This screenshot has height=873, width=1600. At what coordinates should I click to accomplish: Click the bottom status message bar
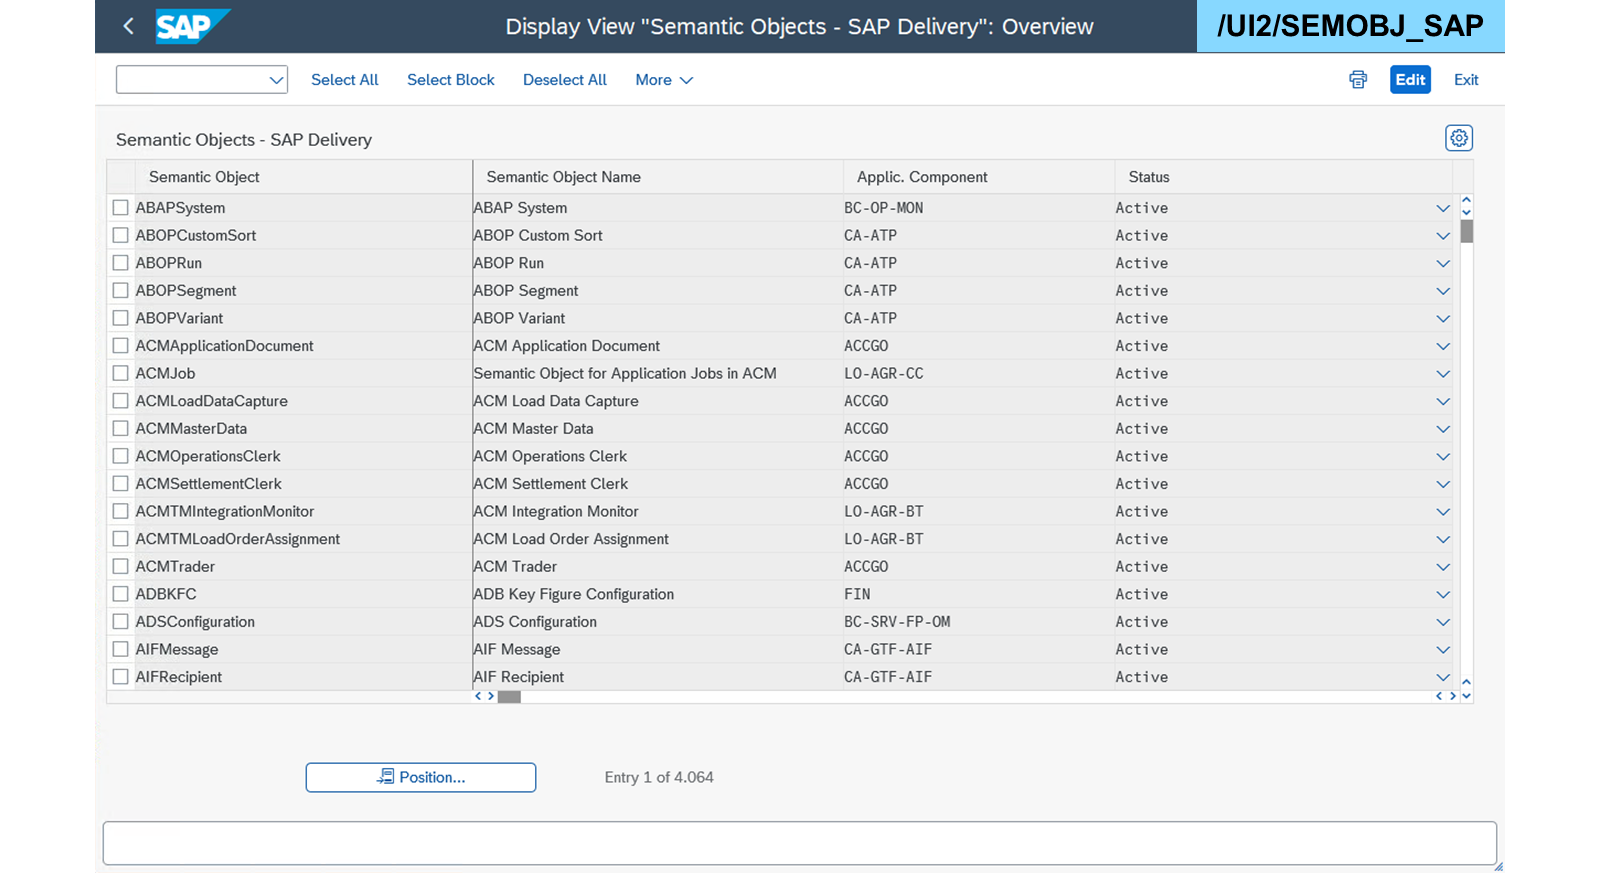point(800,843)
